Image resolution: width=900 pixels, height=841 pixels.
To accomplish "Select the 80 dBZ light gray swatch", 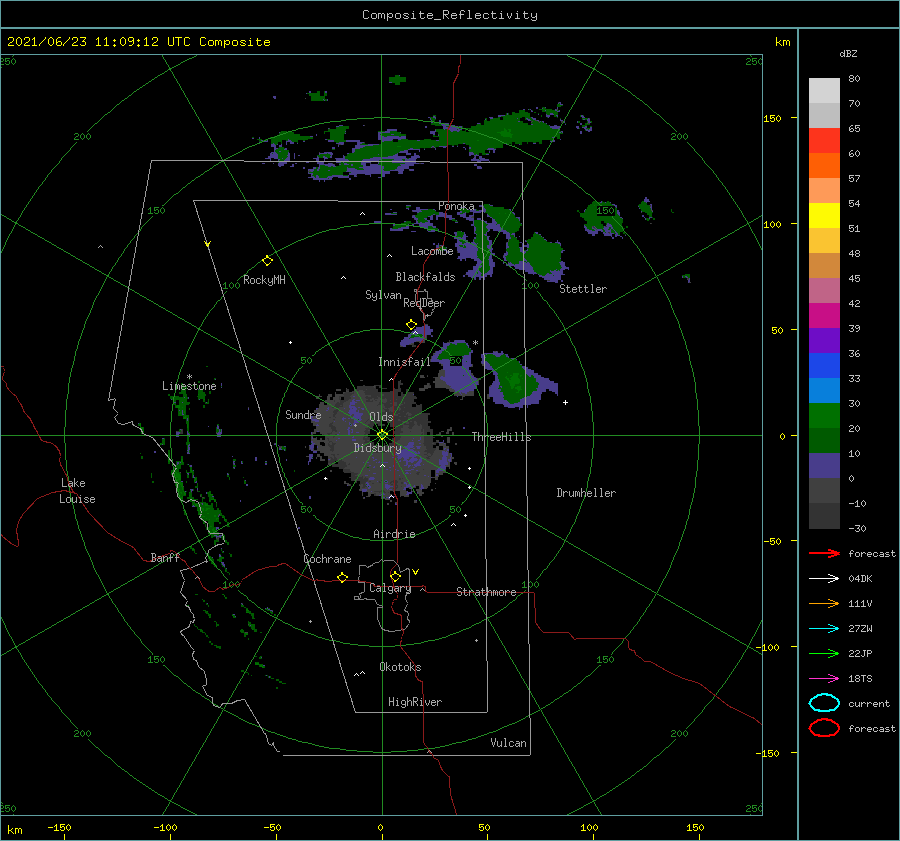I will pyautogui.click(x=824, y=90).
